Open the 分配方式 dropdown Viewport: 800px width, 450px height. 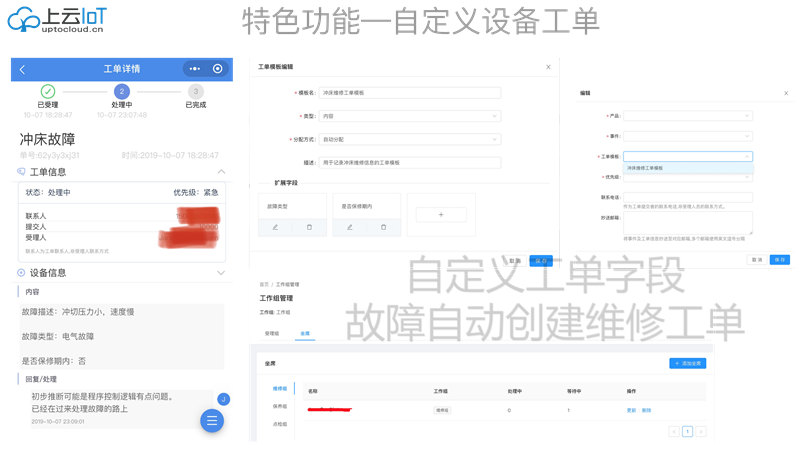coord(409,139)
